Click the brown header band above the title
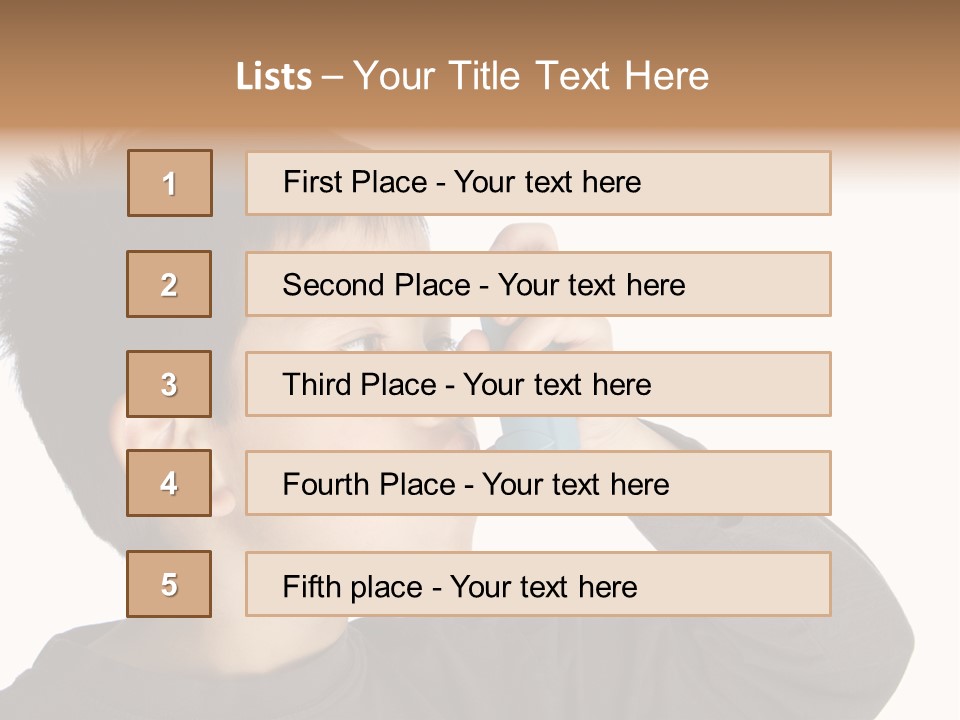Viewport: 960px width, 720px height. click(480, 22)
